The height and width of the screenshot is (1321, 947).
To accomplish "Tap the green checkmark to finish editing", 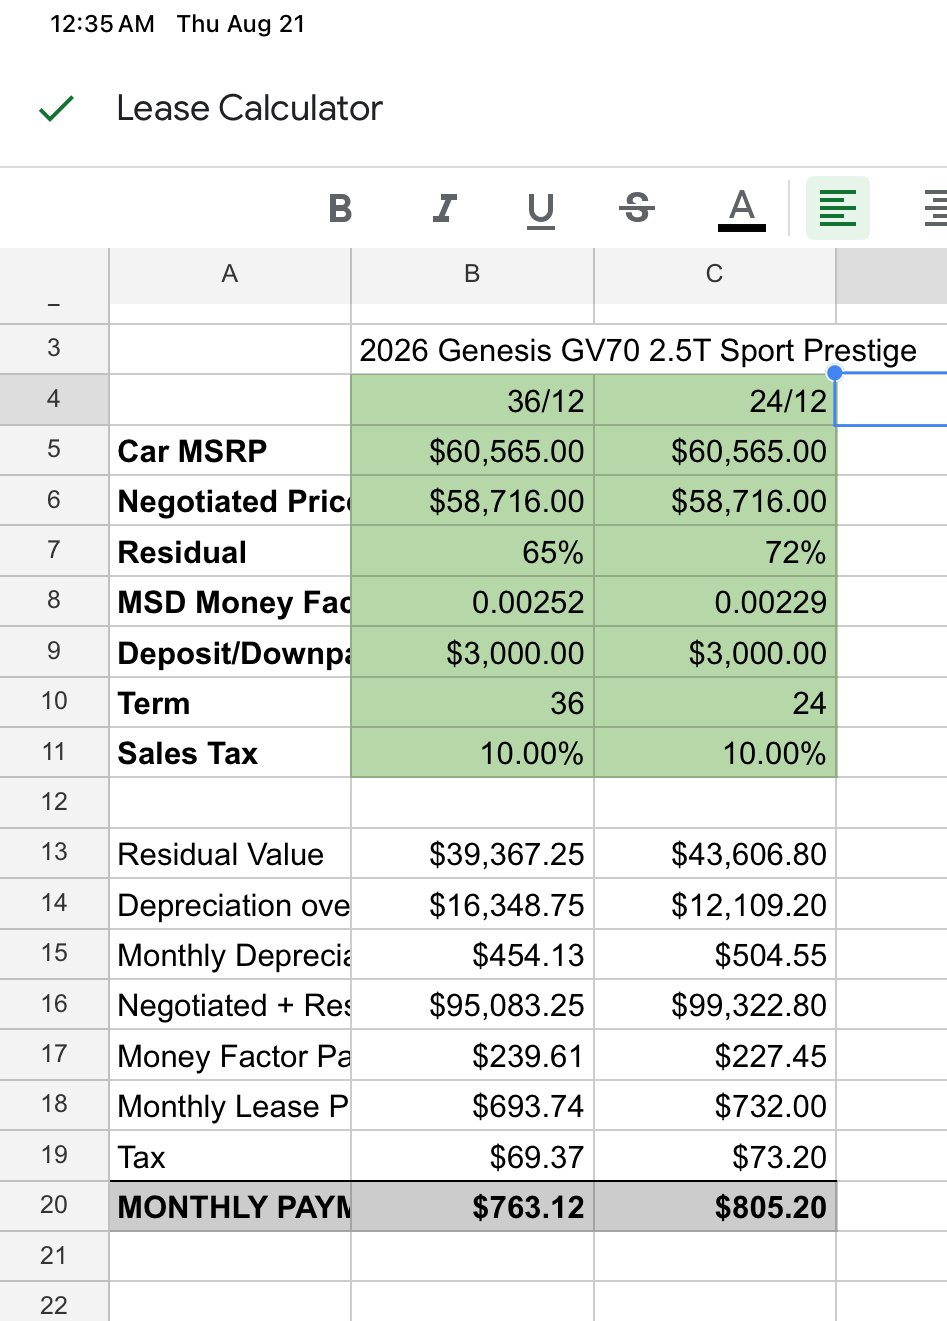I will point(56,108).
